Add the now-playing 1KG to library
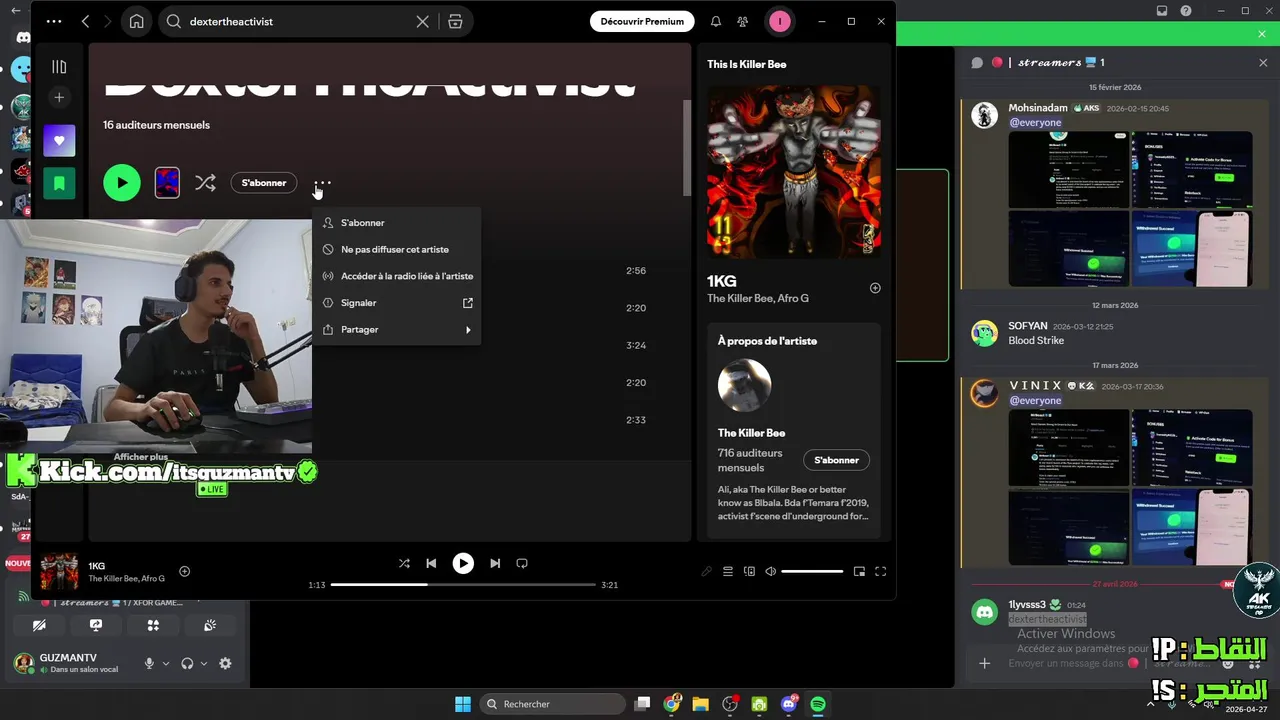The height and width of the screenshot is (720, 1280). tap(184, 571)
